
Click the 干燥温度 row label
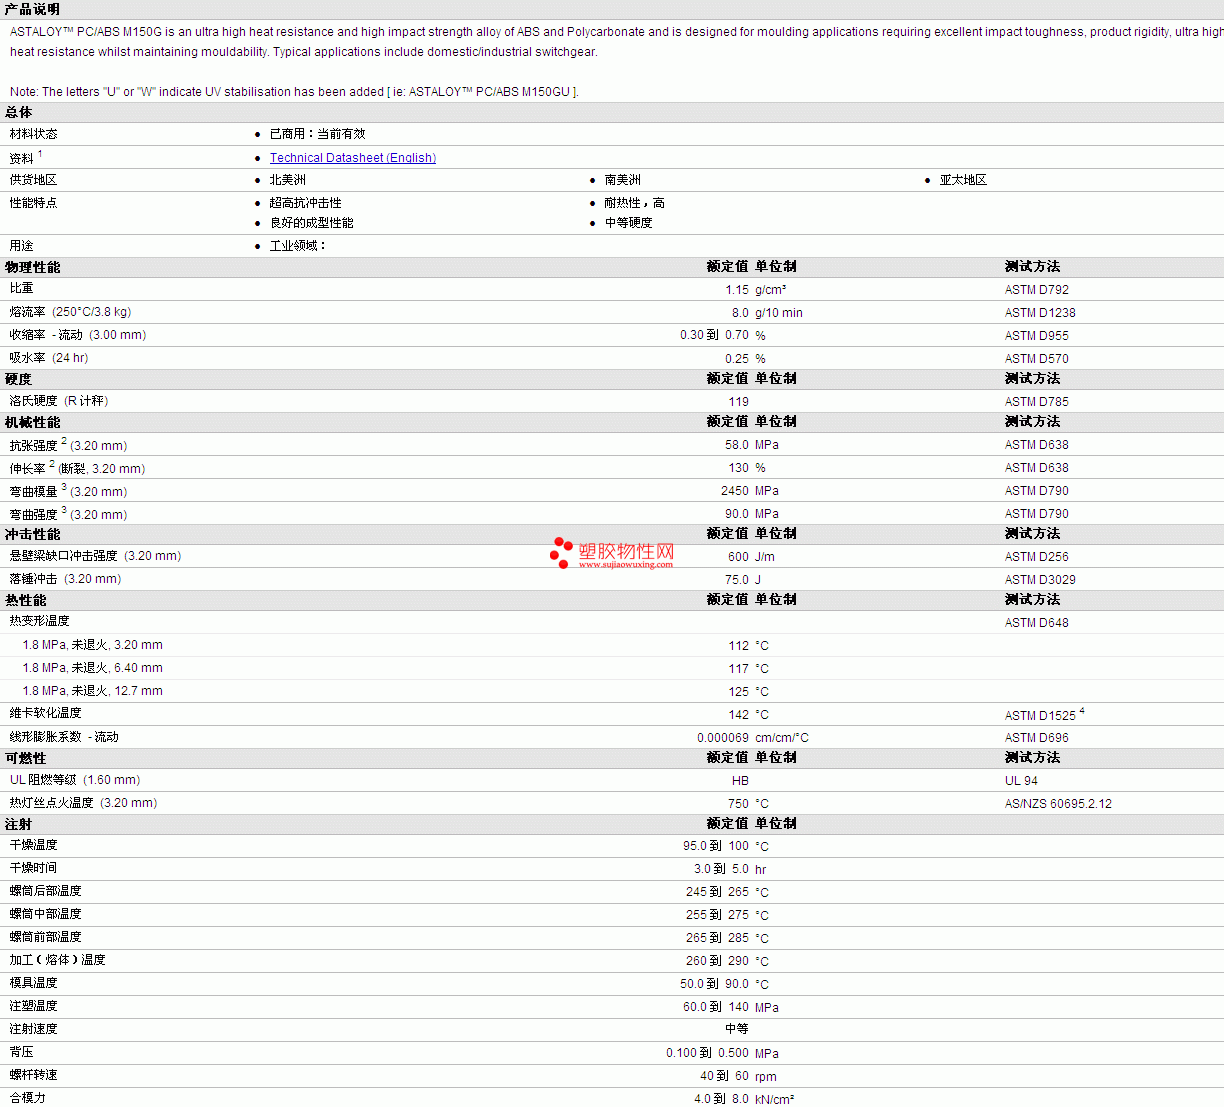click(x=34, y=845)
